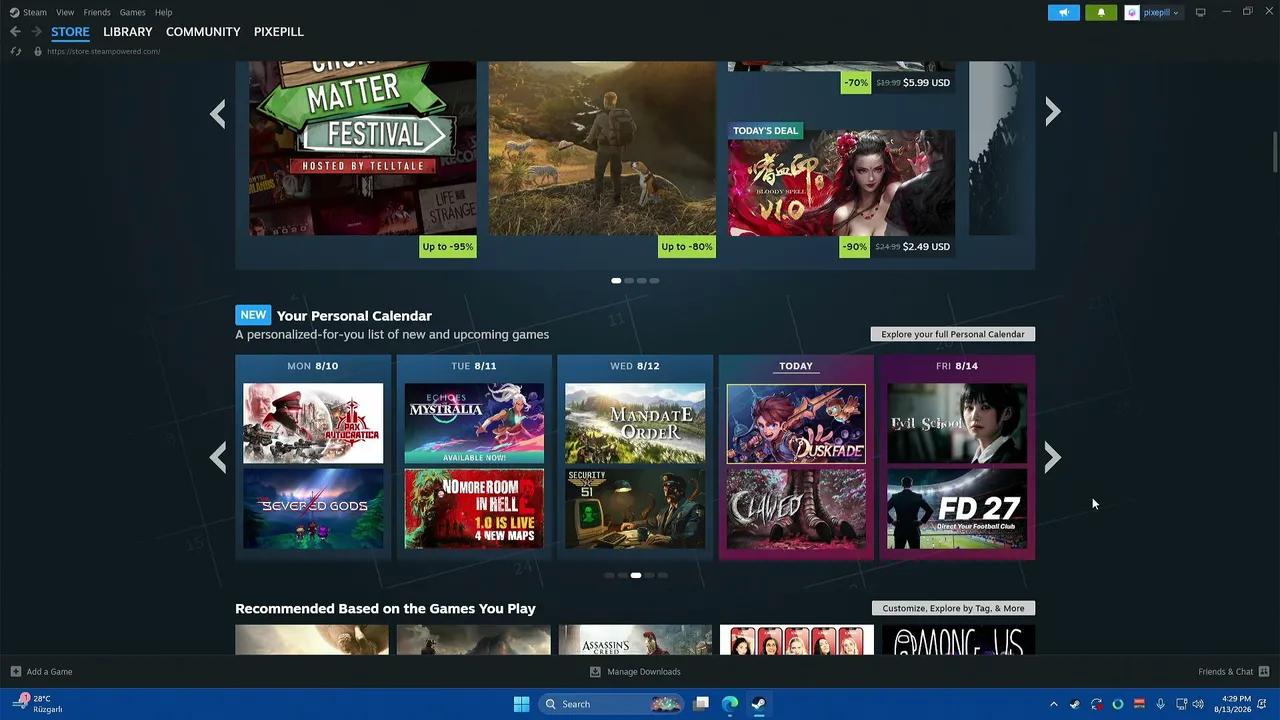Open the No More Room in Hell 2 tile

tap(474, 509)
